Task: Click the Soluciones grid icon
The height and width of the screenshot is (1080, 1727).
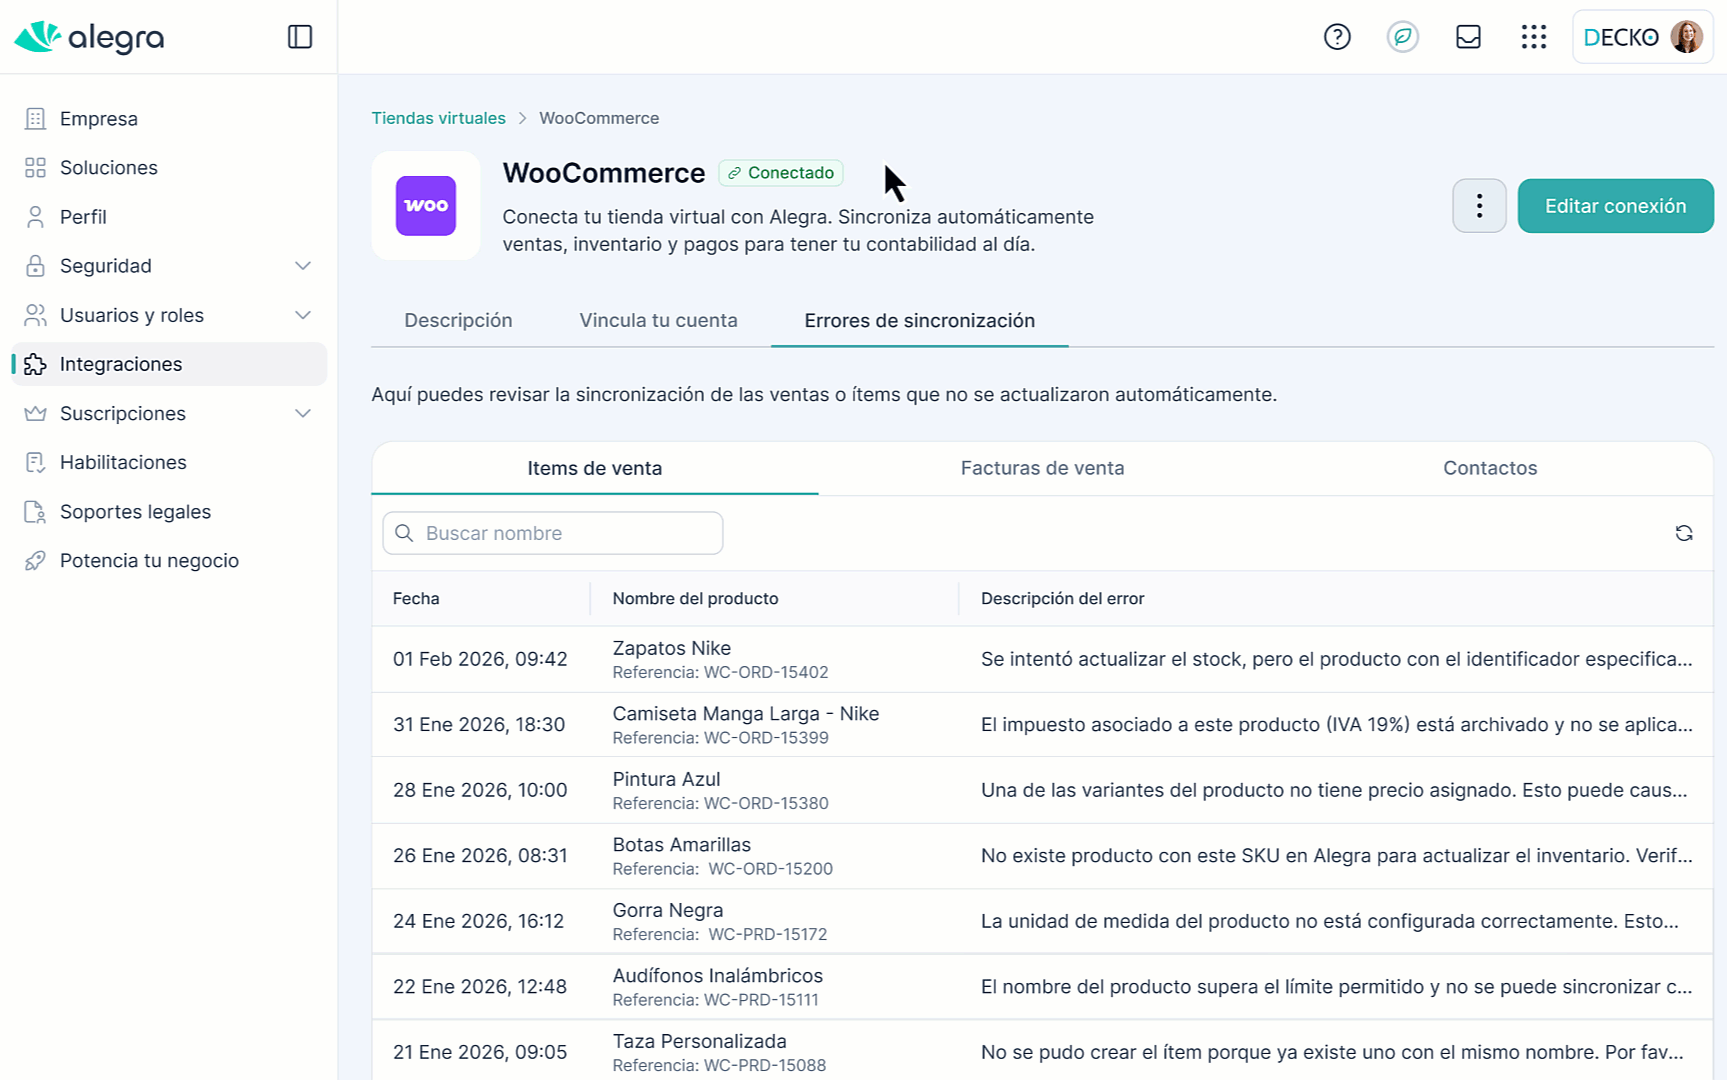Action: pos(35,168)
